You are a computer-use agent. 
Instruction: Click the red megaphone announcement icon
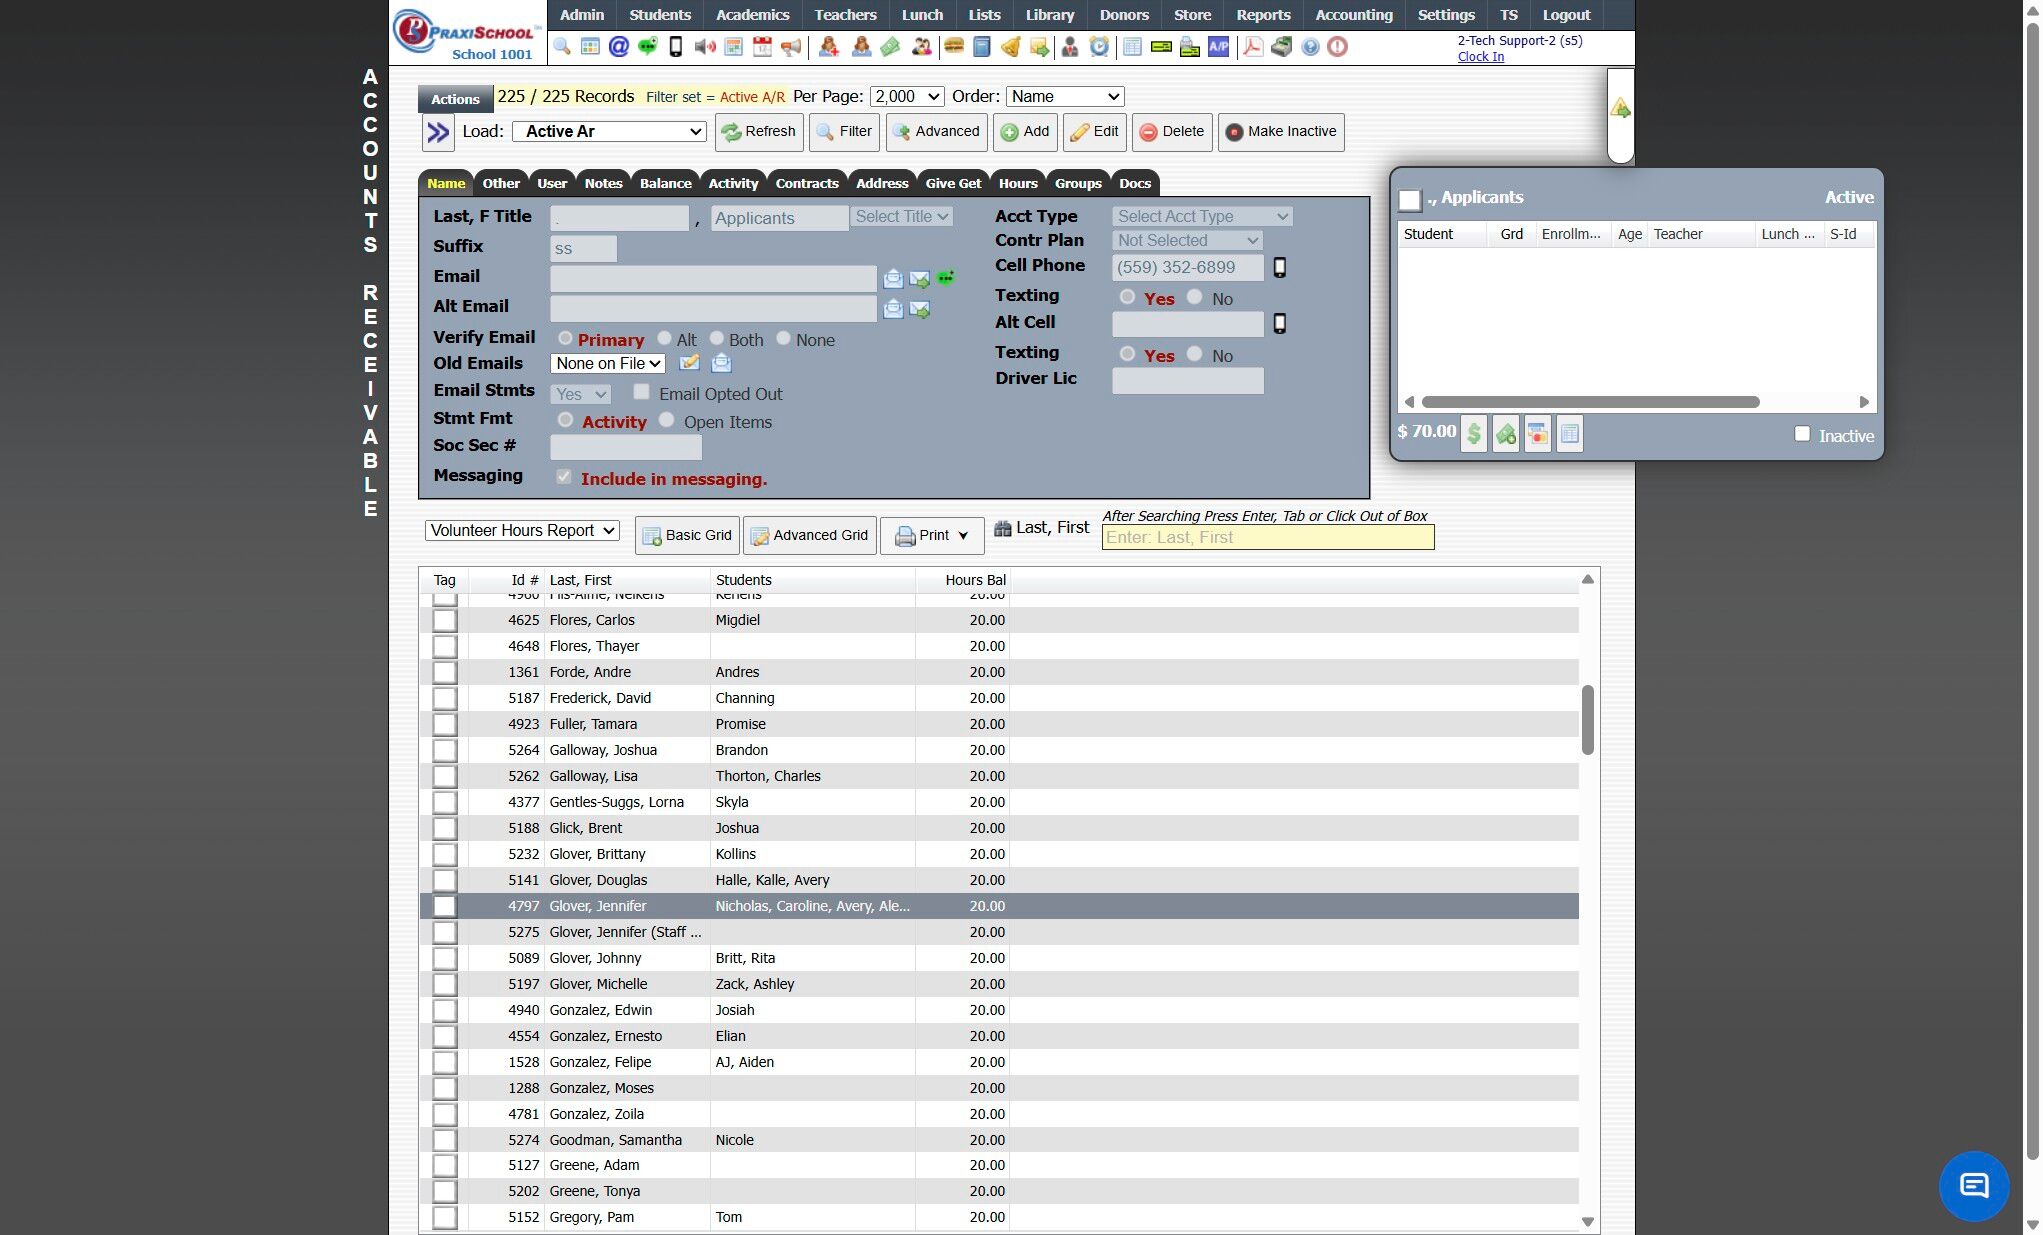pos(791,47)
